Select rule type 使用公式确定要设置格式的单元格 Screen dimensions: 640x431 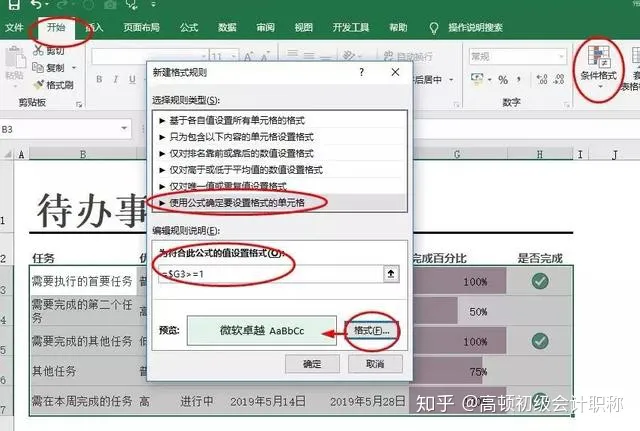click(x=280, y=202)
